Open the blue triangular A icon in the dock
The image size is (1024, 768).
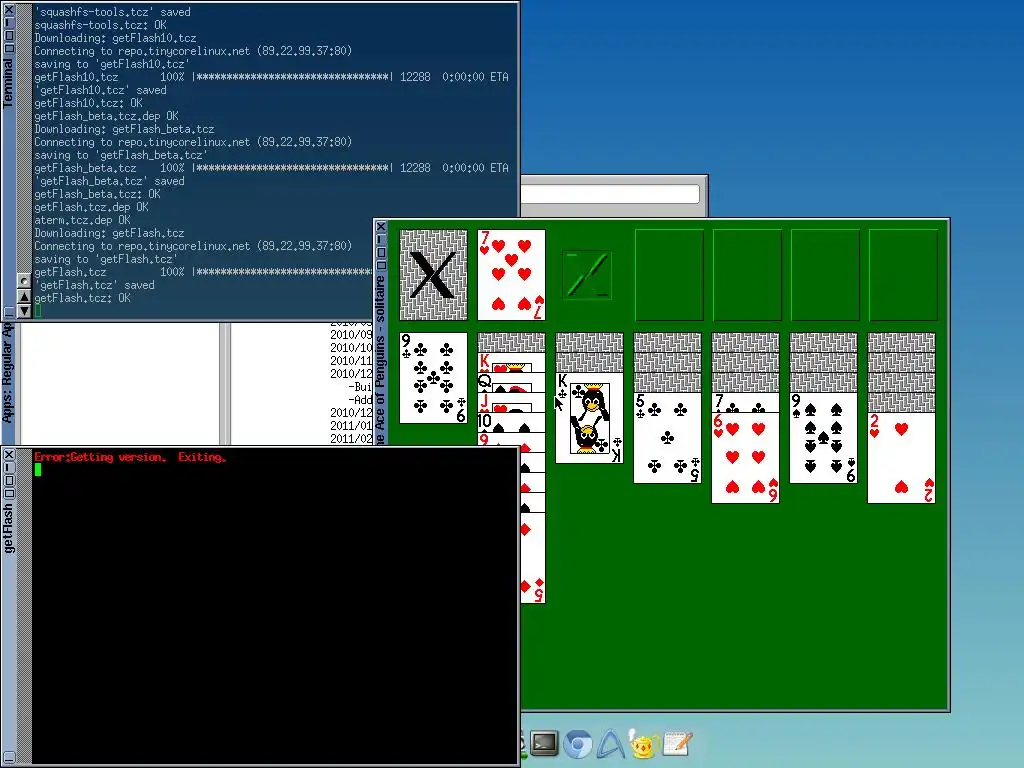[x=611, y=744]
